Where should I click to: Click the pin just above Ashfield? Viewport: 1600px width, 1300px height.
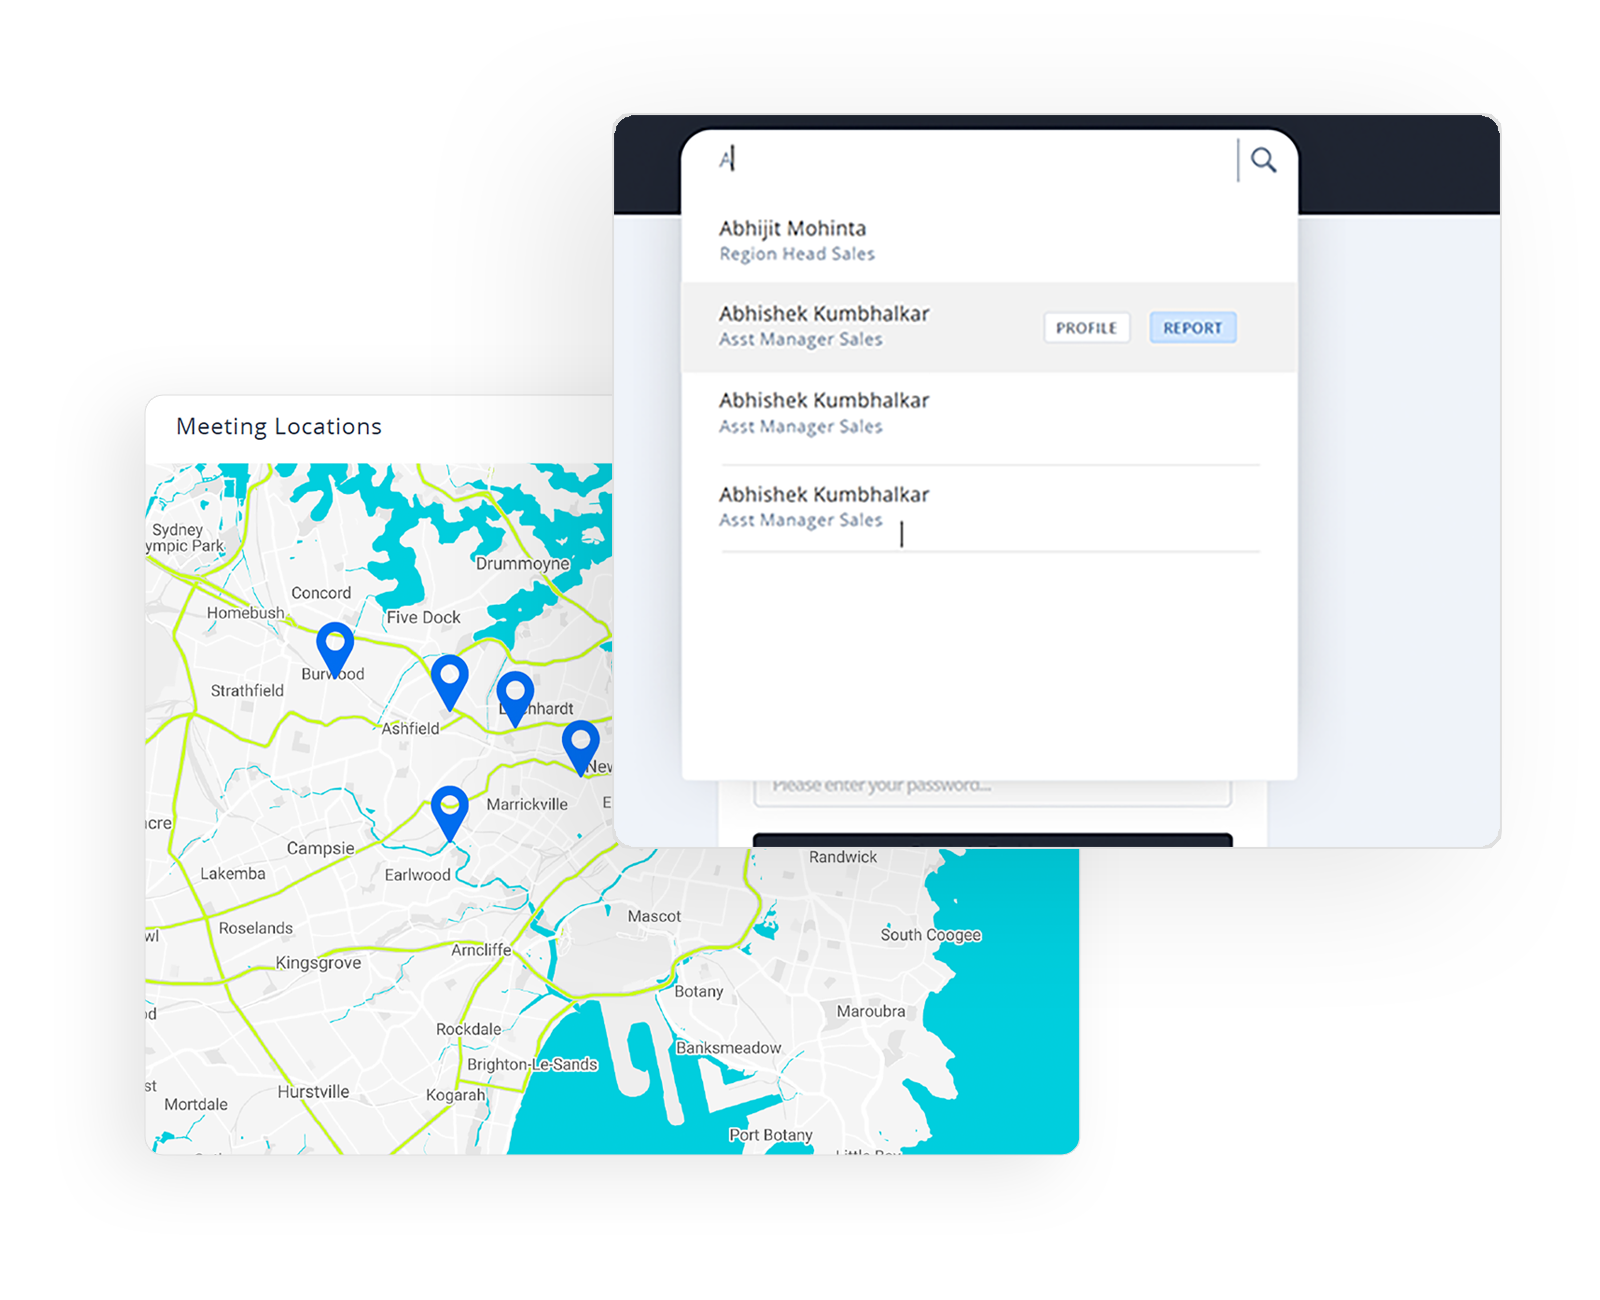[x=450, y=679]
